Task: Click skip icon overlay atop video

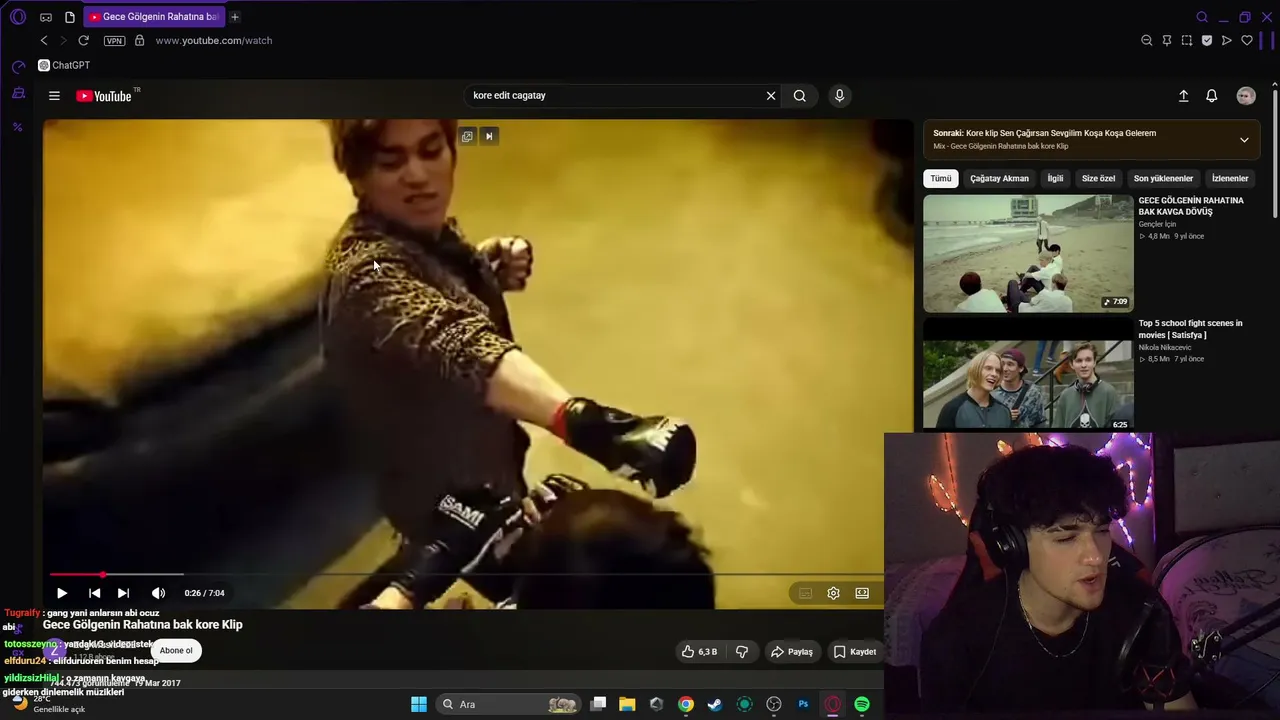Action: coord(489,136)
